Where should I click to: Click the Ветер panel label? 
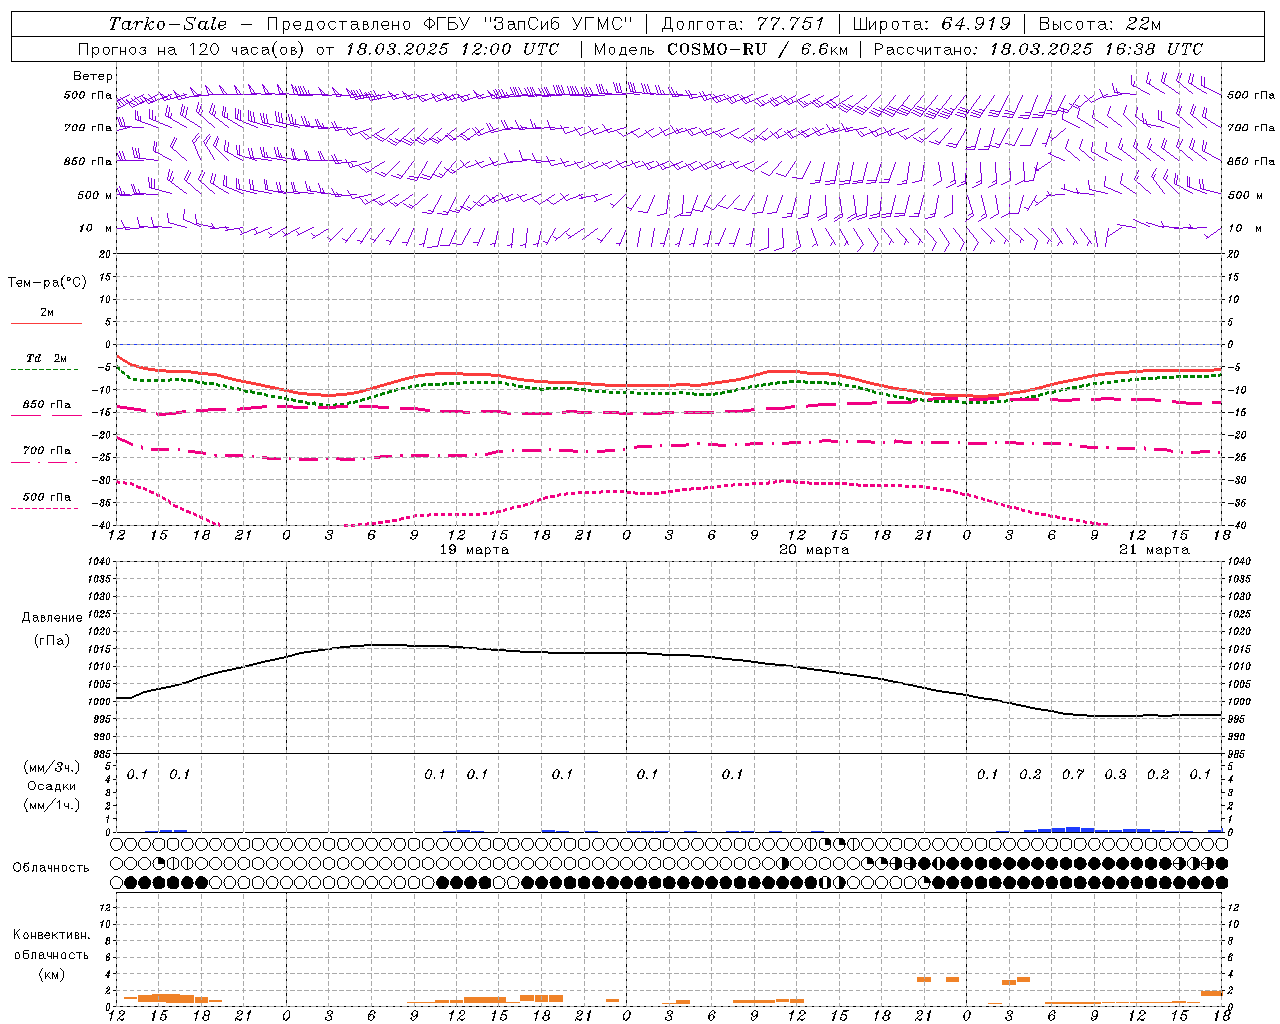coord(93,76)
